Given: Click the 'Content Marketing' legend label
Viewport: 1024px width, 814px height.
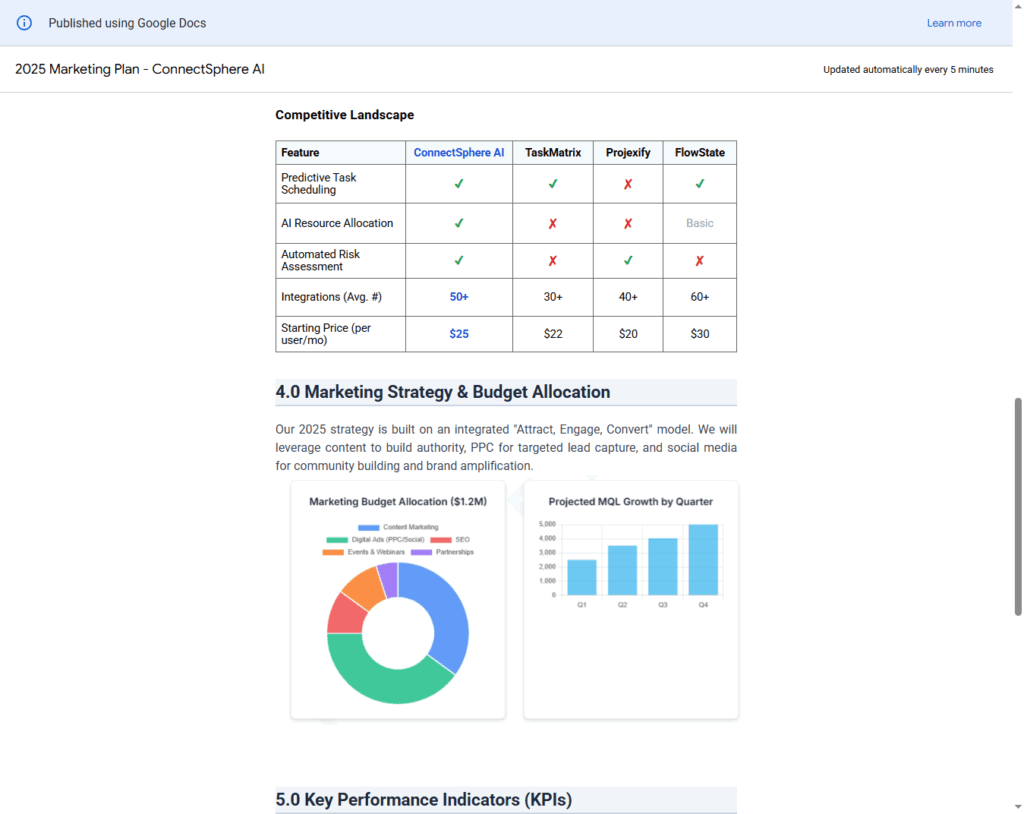Looking at the screenshot, I should point(411,527).
